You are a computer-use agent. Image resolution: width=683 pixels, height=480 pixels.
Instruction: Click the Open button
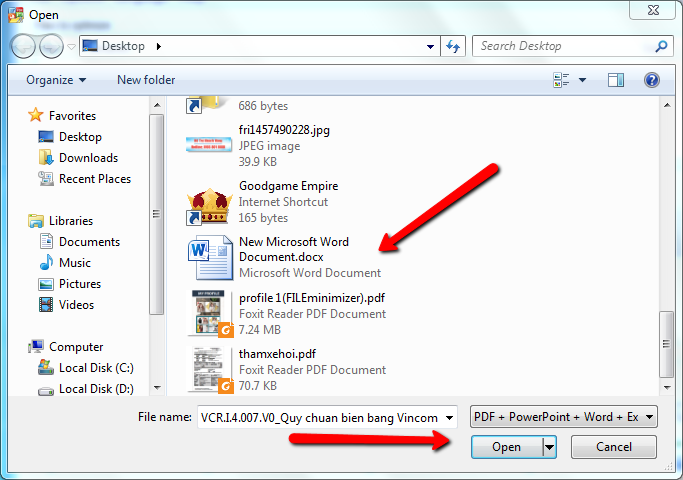[x=507, y=447]
